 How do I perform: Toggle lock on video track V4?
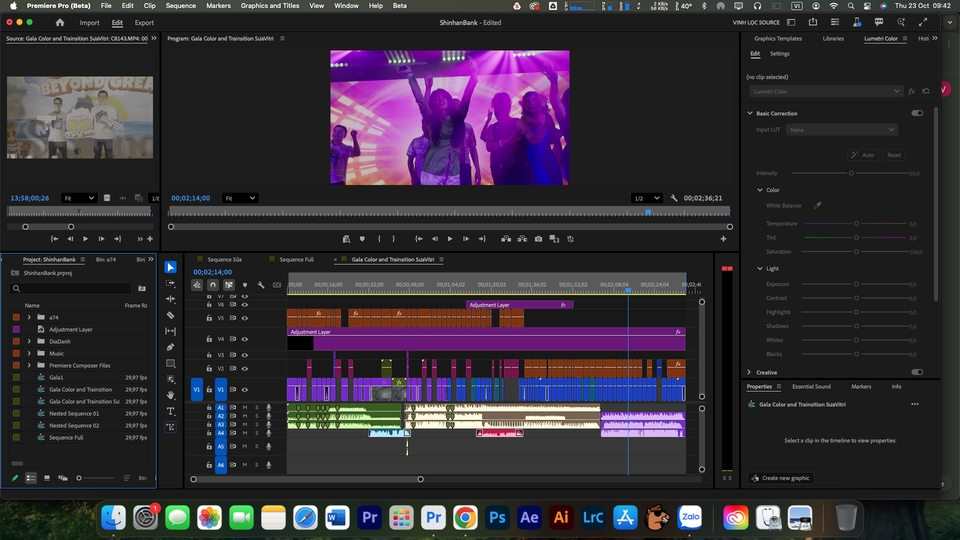point(209,339)
